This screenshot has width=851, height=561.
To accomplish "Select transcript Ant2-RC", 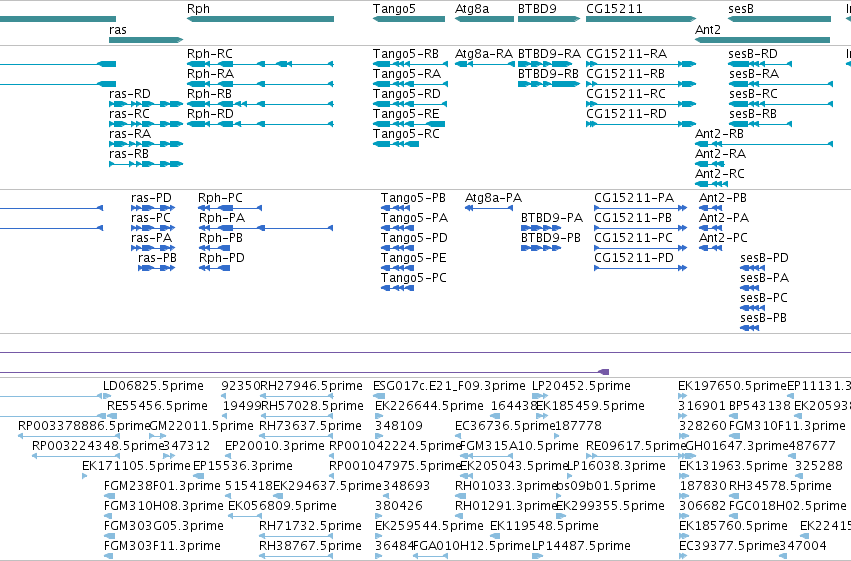I will [x=720, y=174].
